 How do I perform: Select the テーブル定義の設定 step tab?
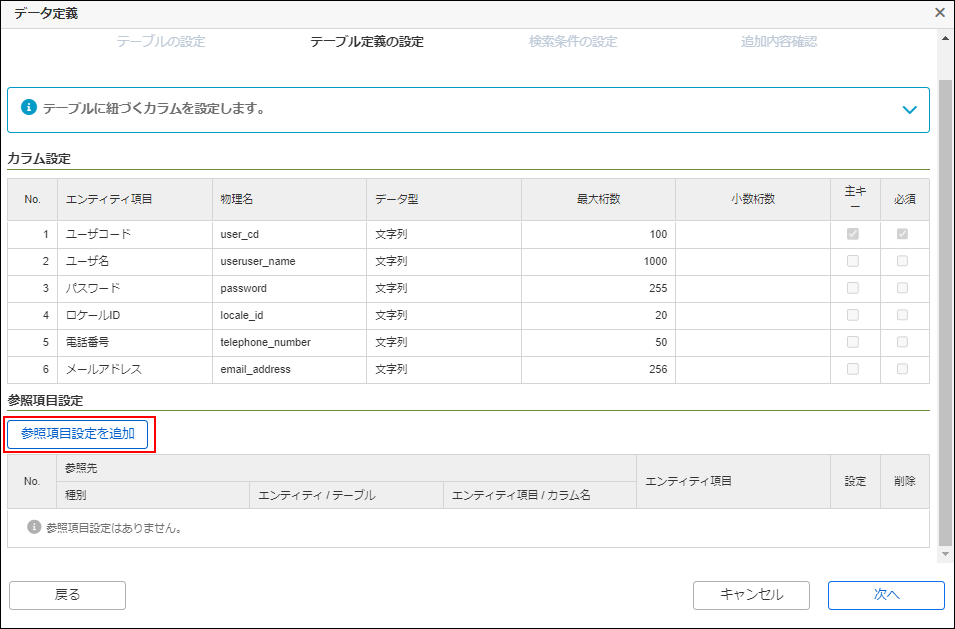(367, 41)
